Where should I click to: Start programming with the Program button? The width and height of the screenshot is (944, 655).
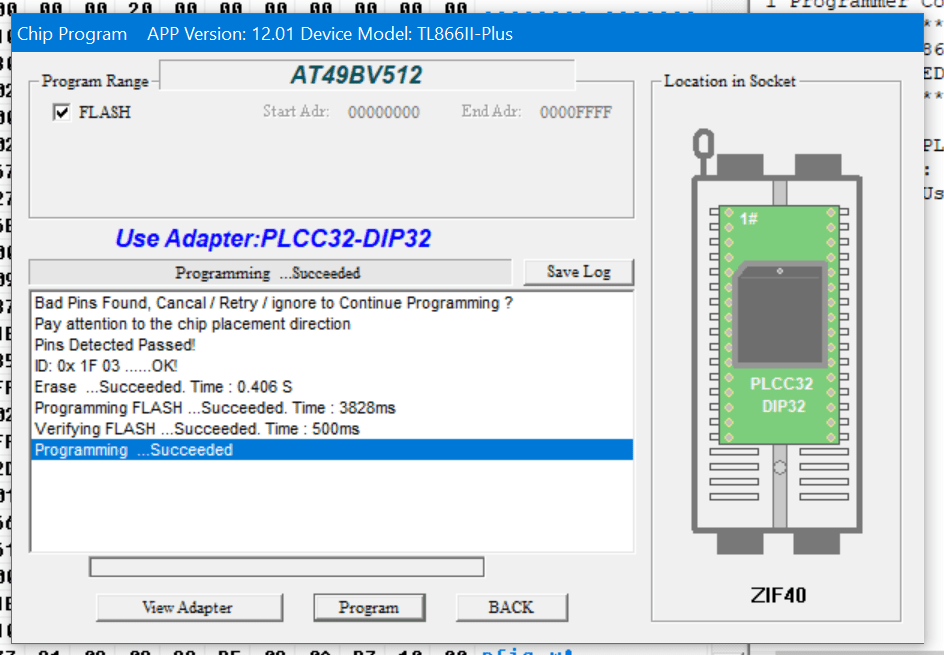click(369, 607)
